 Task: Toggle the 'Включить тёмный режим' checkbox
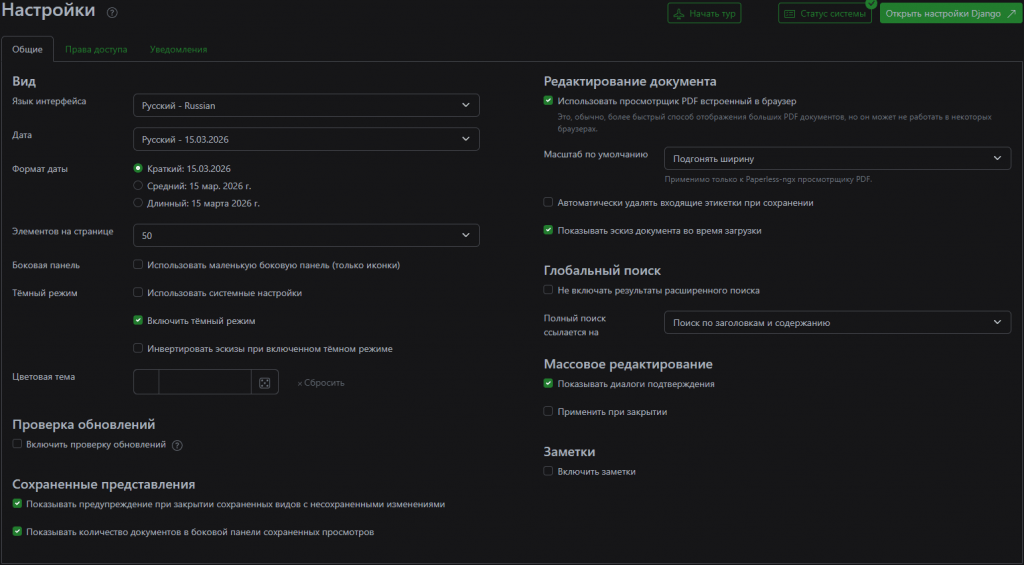click(x=138, y=321)
